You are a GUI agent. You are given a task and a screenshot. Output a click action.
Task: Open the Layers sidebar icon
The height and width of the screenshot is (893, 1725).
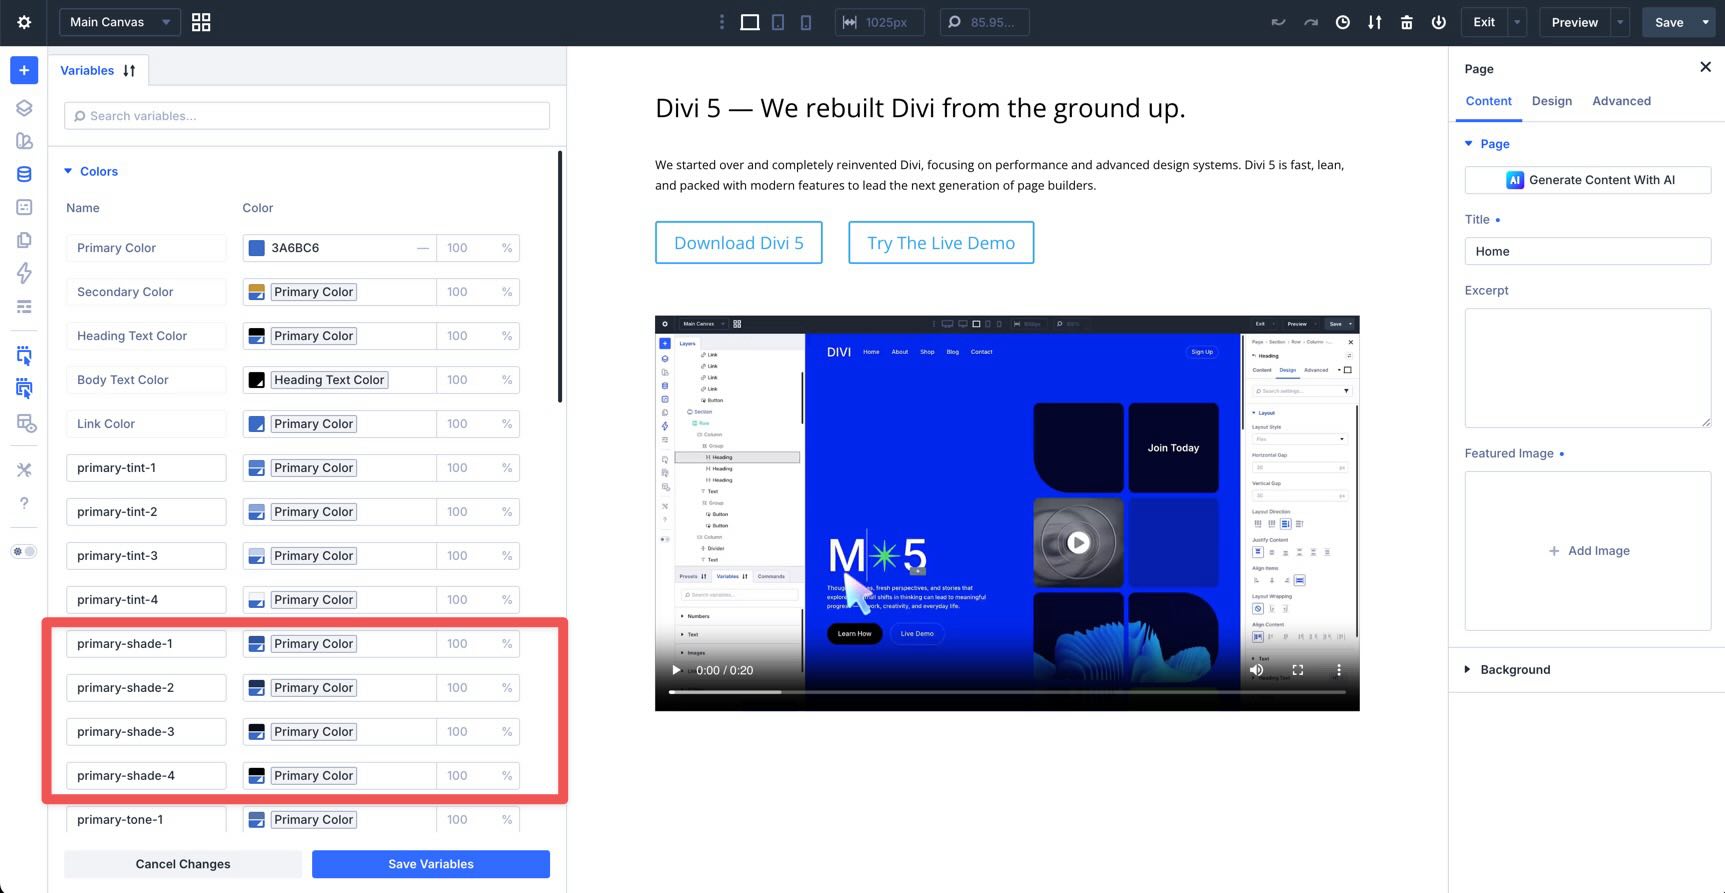point(24,108)
